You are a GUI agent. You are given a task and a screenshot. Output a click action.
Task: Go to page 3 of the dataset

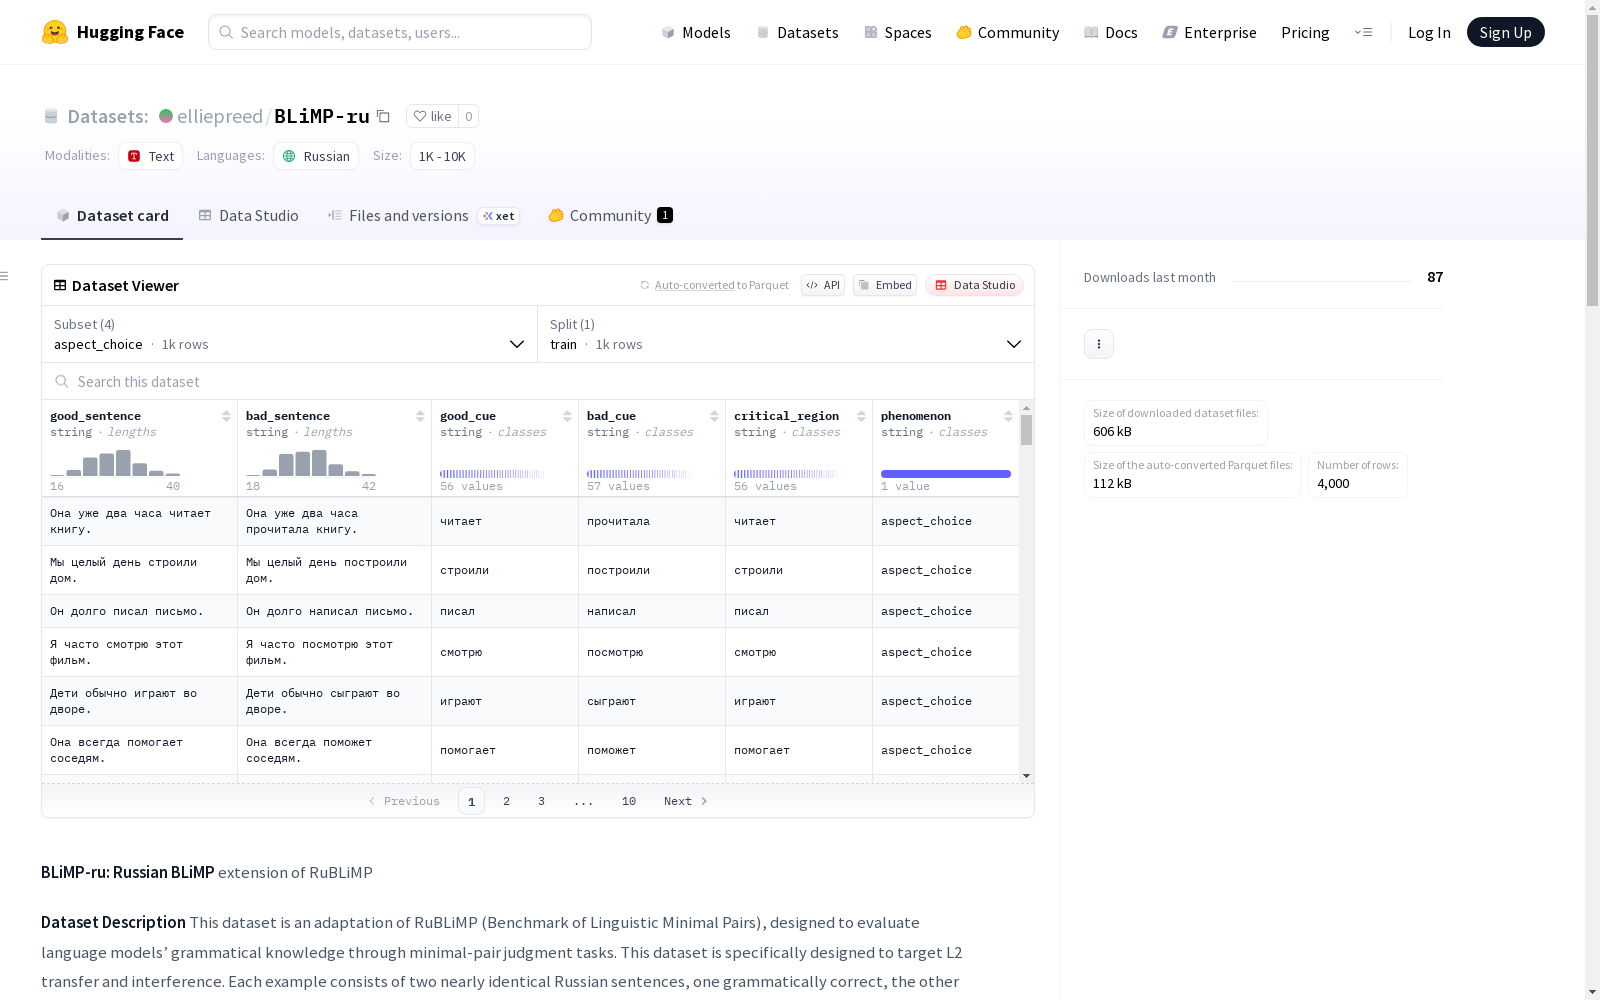(542, 801)
